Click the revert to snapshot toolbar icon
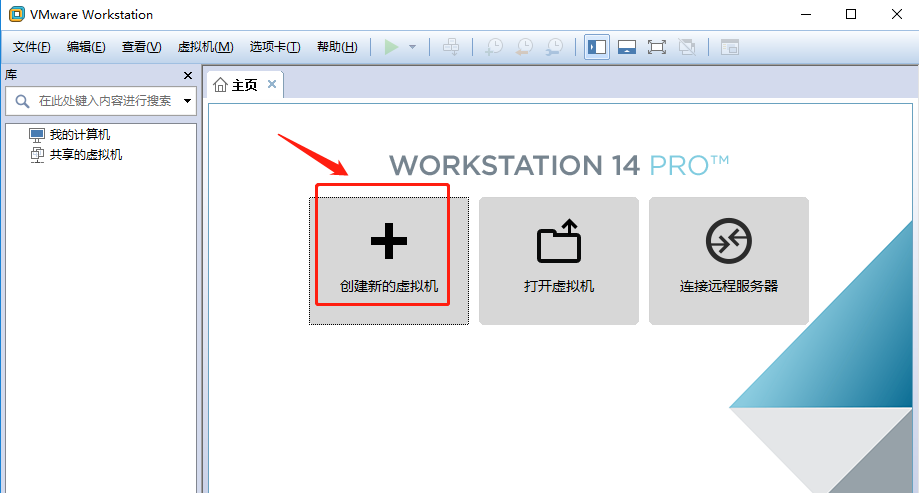Screen dimensions: 919x493 524,47
